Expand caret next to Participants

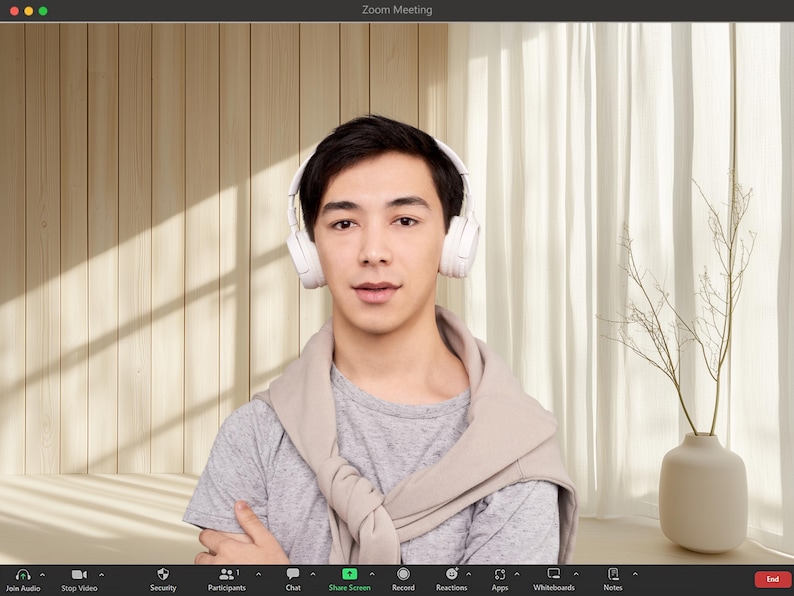[259, 574]
